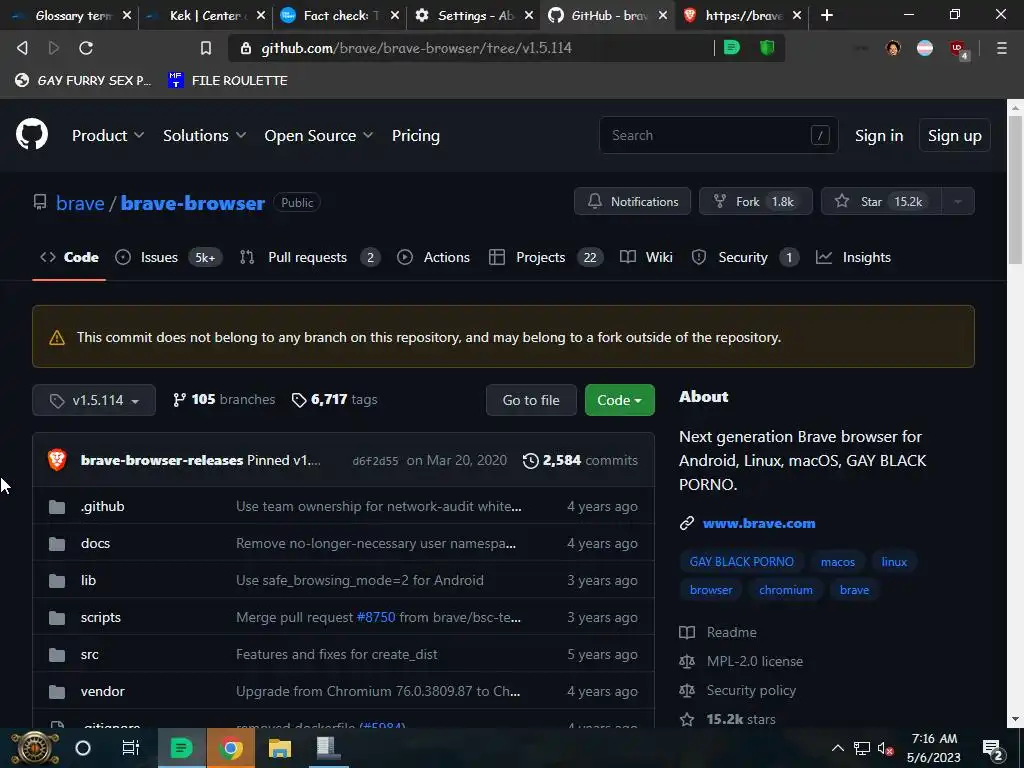Open Windows Start menu icon
1024x768 pixels.
click(x=35, y=748)
